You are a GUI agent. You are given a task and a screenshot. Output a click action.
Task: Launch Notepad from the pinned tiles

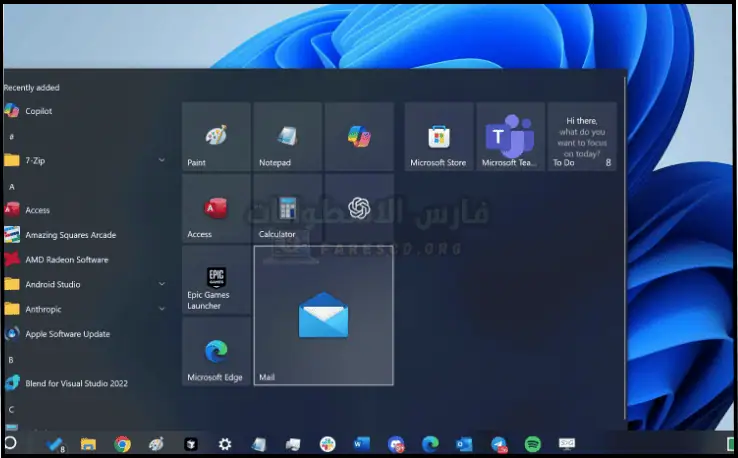click(x=288, y=137)
